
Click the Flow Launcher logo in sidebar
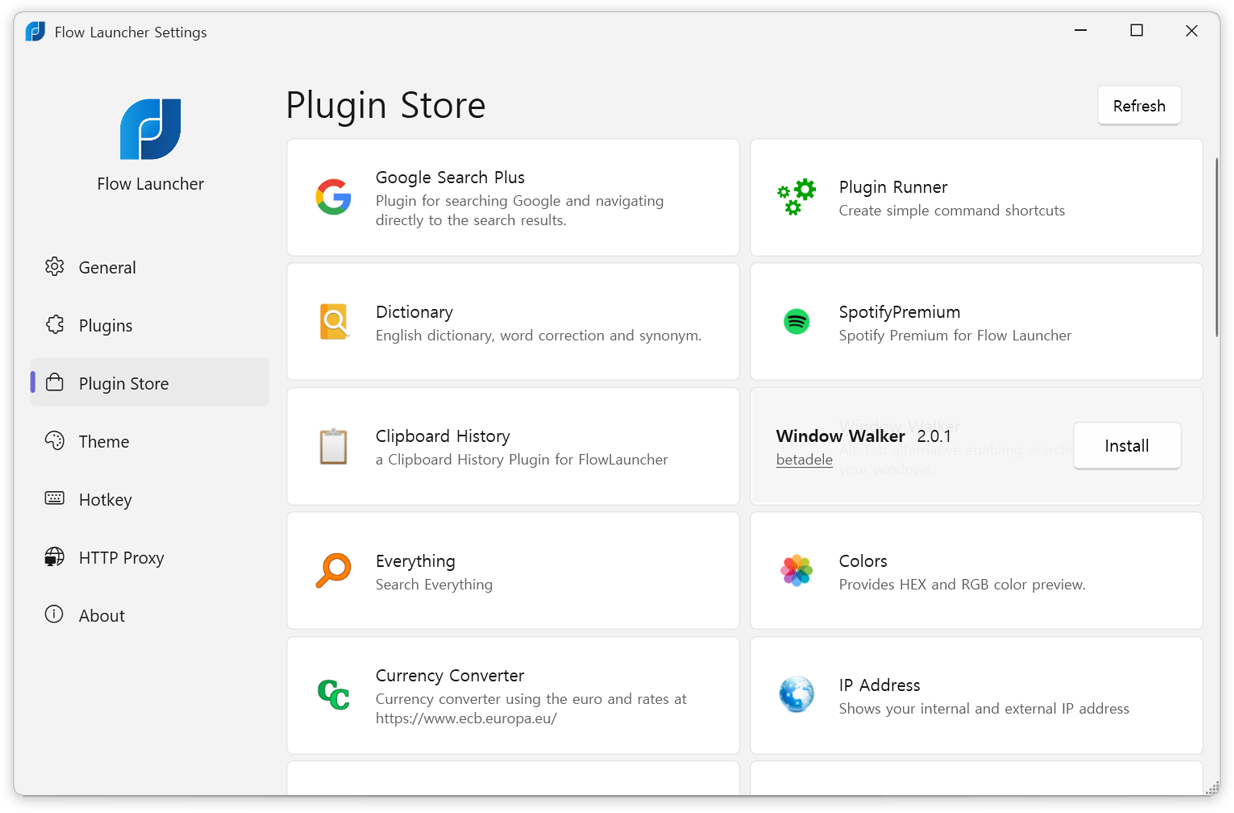point(150,129)
